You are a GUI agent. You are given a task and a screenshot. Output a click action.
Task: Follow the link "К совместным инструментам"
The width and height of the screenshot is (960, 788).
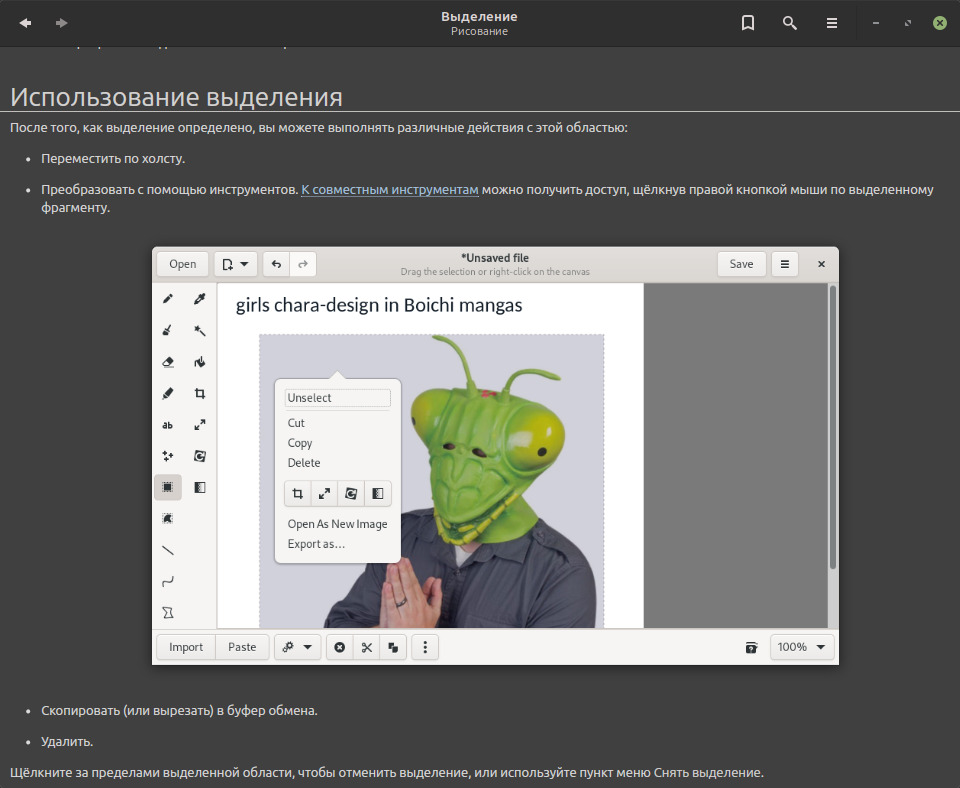pyautogui.click(x=390, y=190)
